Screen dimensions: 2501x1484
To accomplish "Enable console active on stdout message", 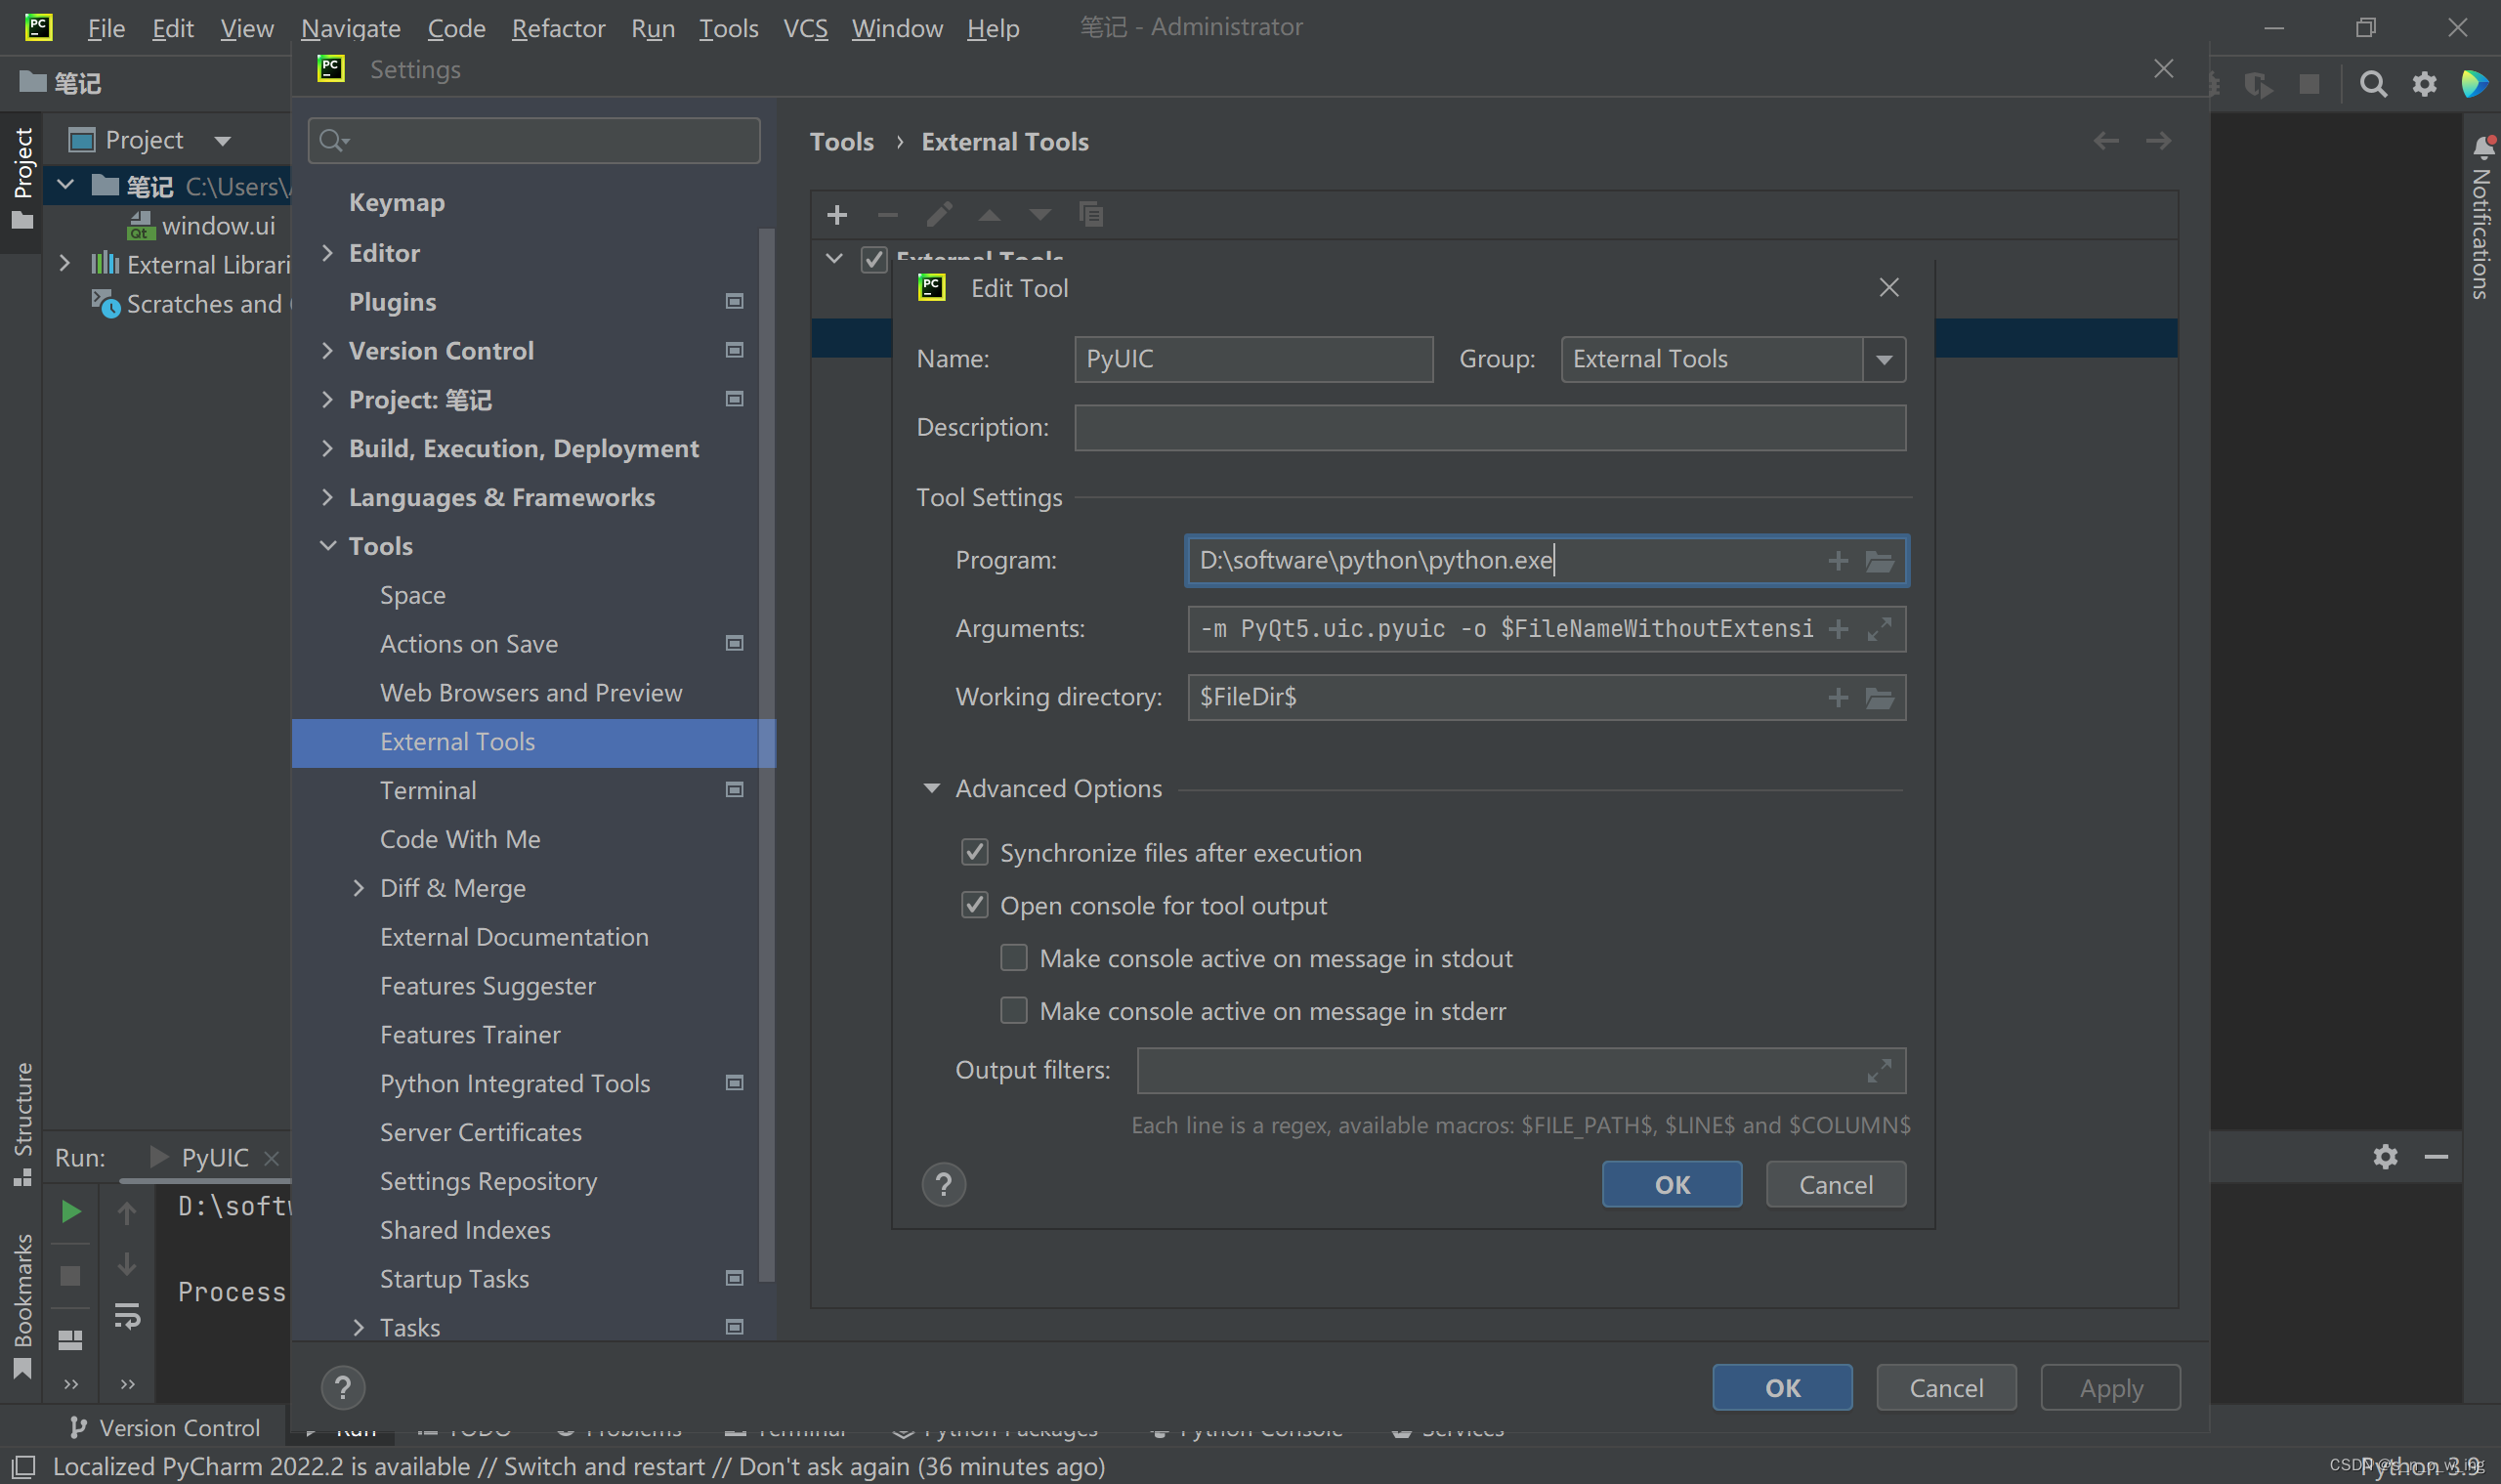I will 1014,958.
